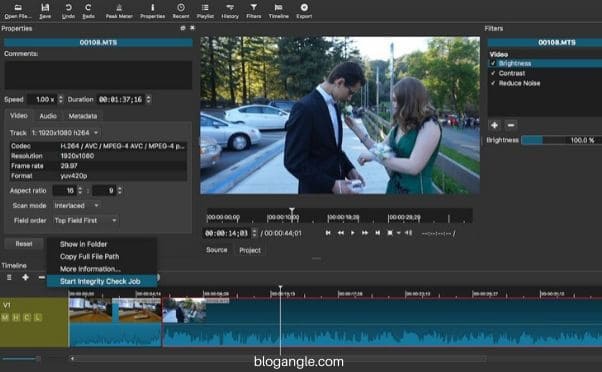Click the player volume icon

coord(408,233)
